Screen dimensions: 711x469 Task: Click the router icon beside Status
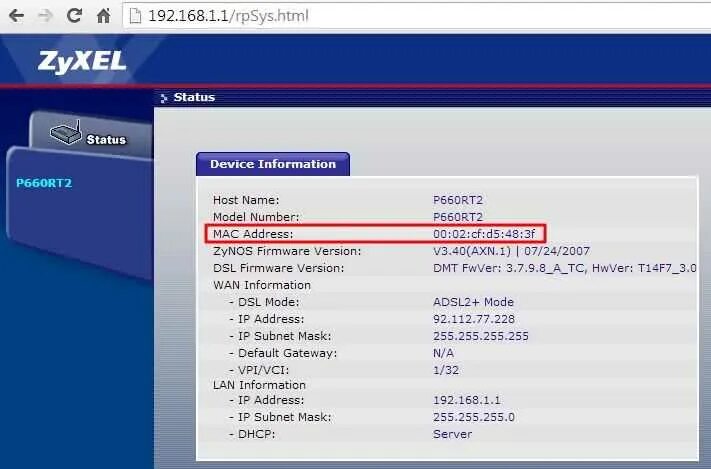pos(66,133)
